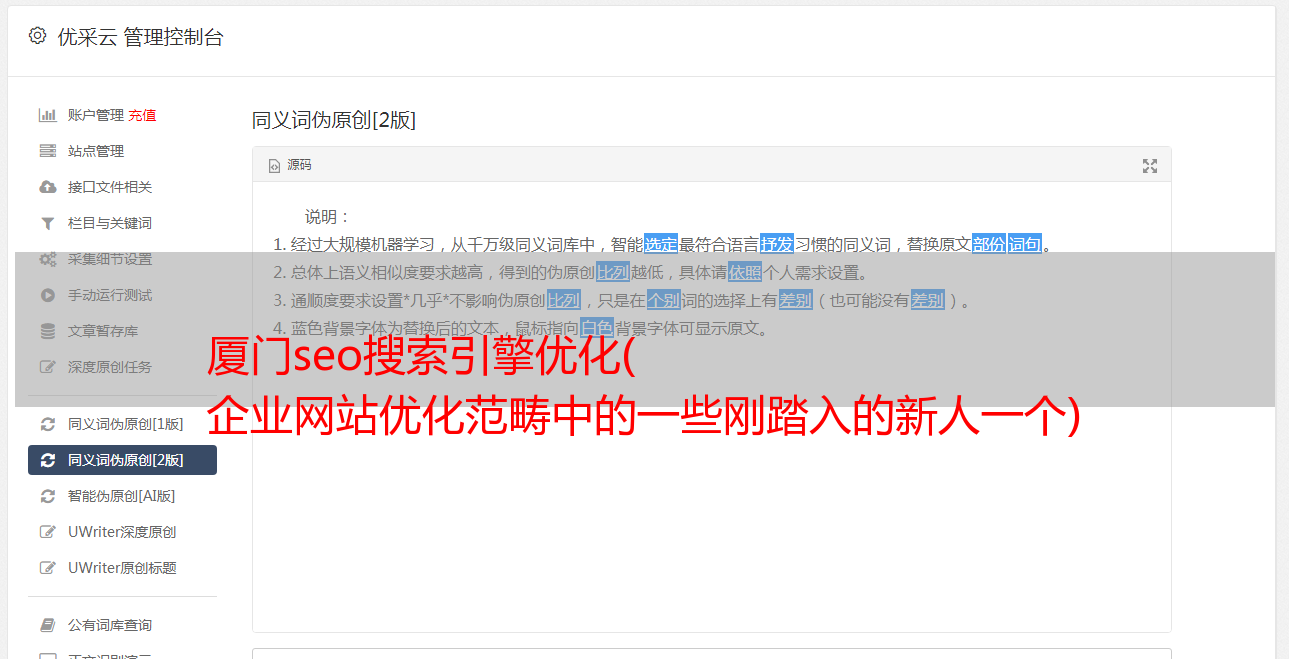Viewport: 1289px width, 659px height.
Task: Open 智能伪原创[AI版] in sidebar
Action: click(x=122, y=496)
